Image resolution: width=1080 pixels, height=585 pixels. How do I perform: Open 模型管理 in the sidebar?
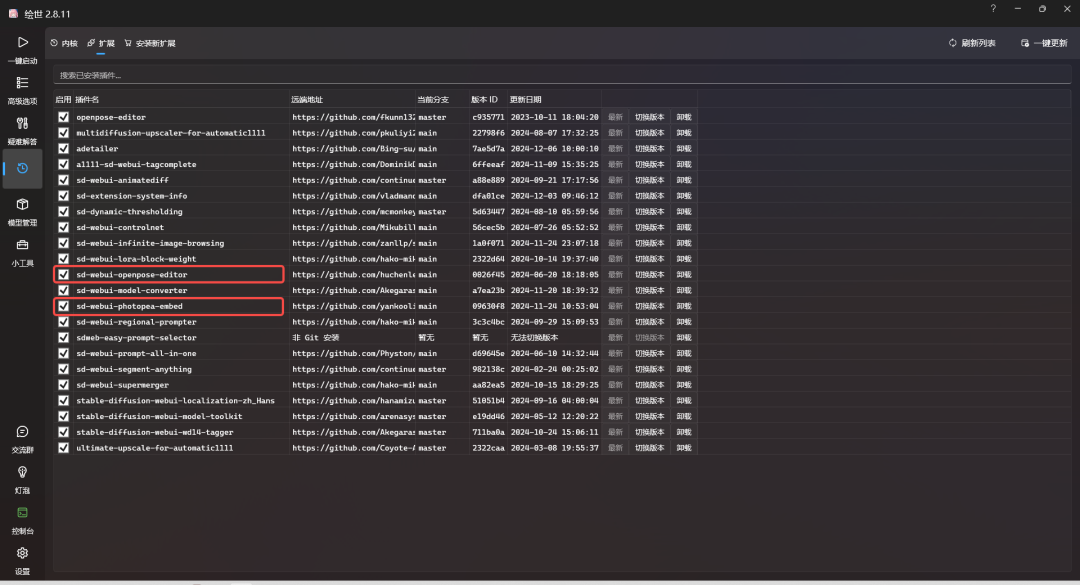[x=22, y=210]
